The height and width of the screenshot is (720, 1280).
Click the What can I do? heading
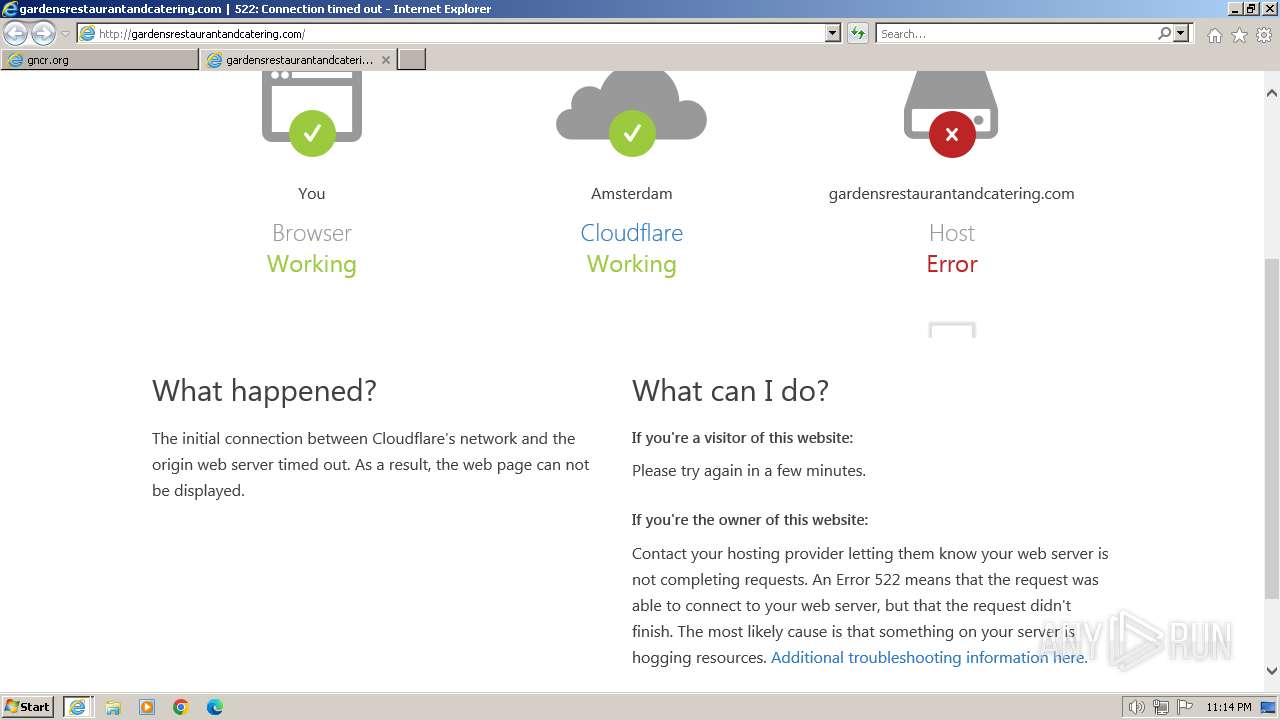(x=730, y=391)
